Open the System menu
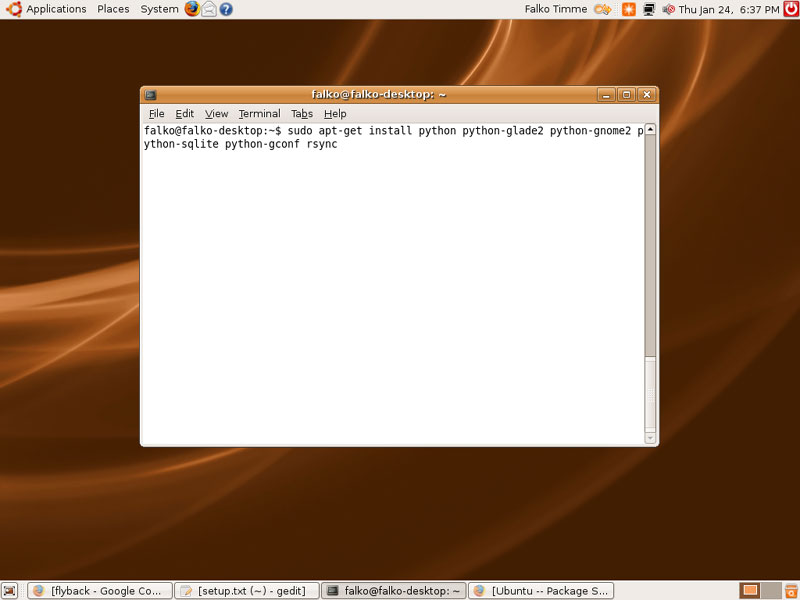 coord(159,9)
